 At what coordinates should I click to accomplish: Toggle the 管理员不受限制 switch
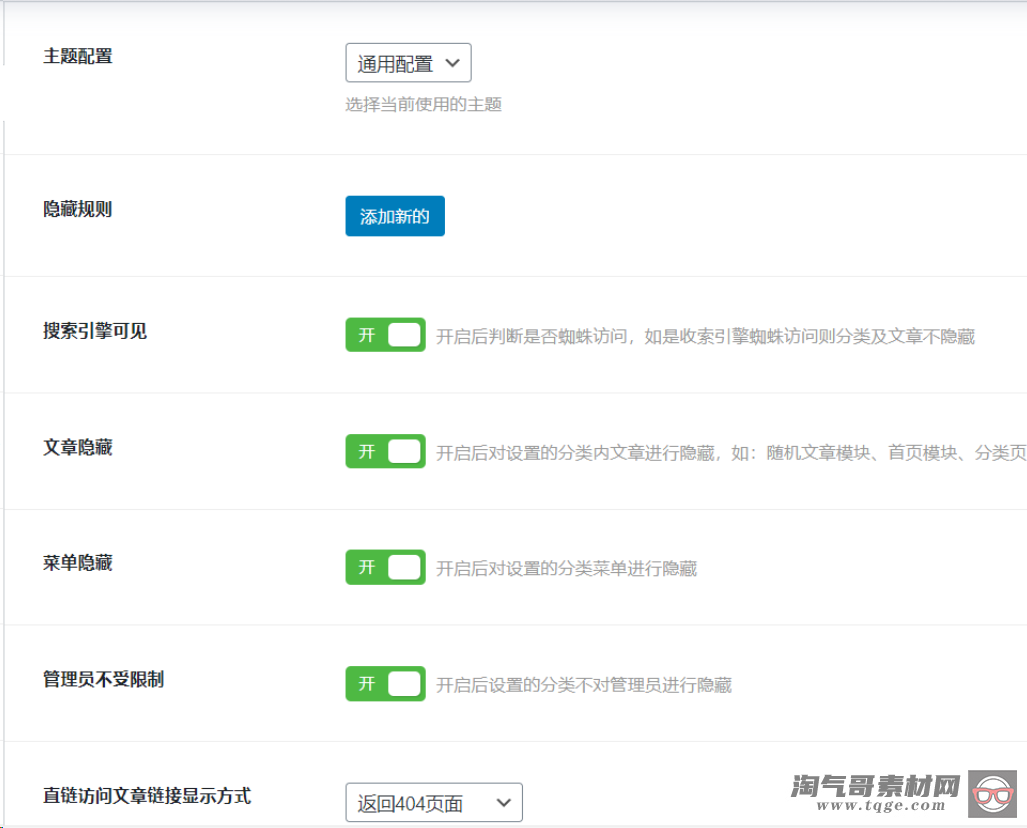(385, 684)
